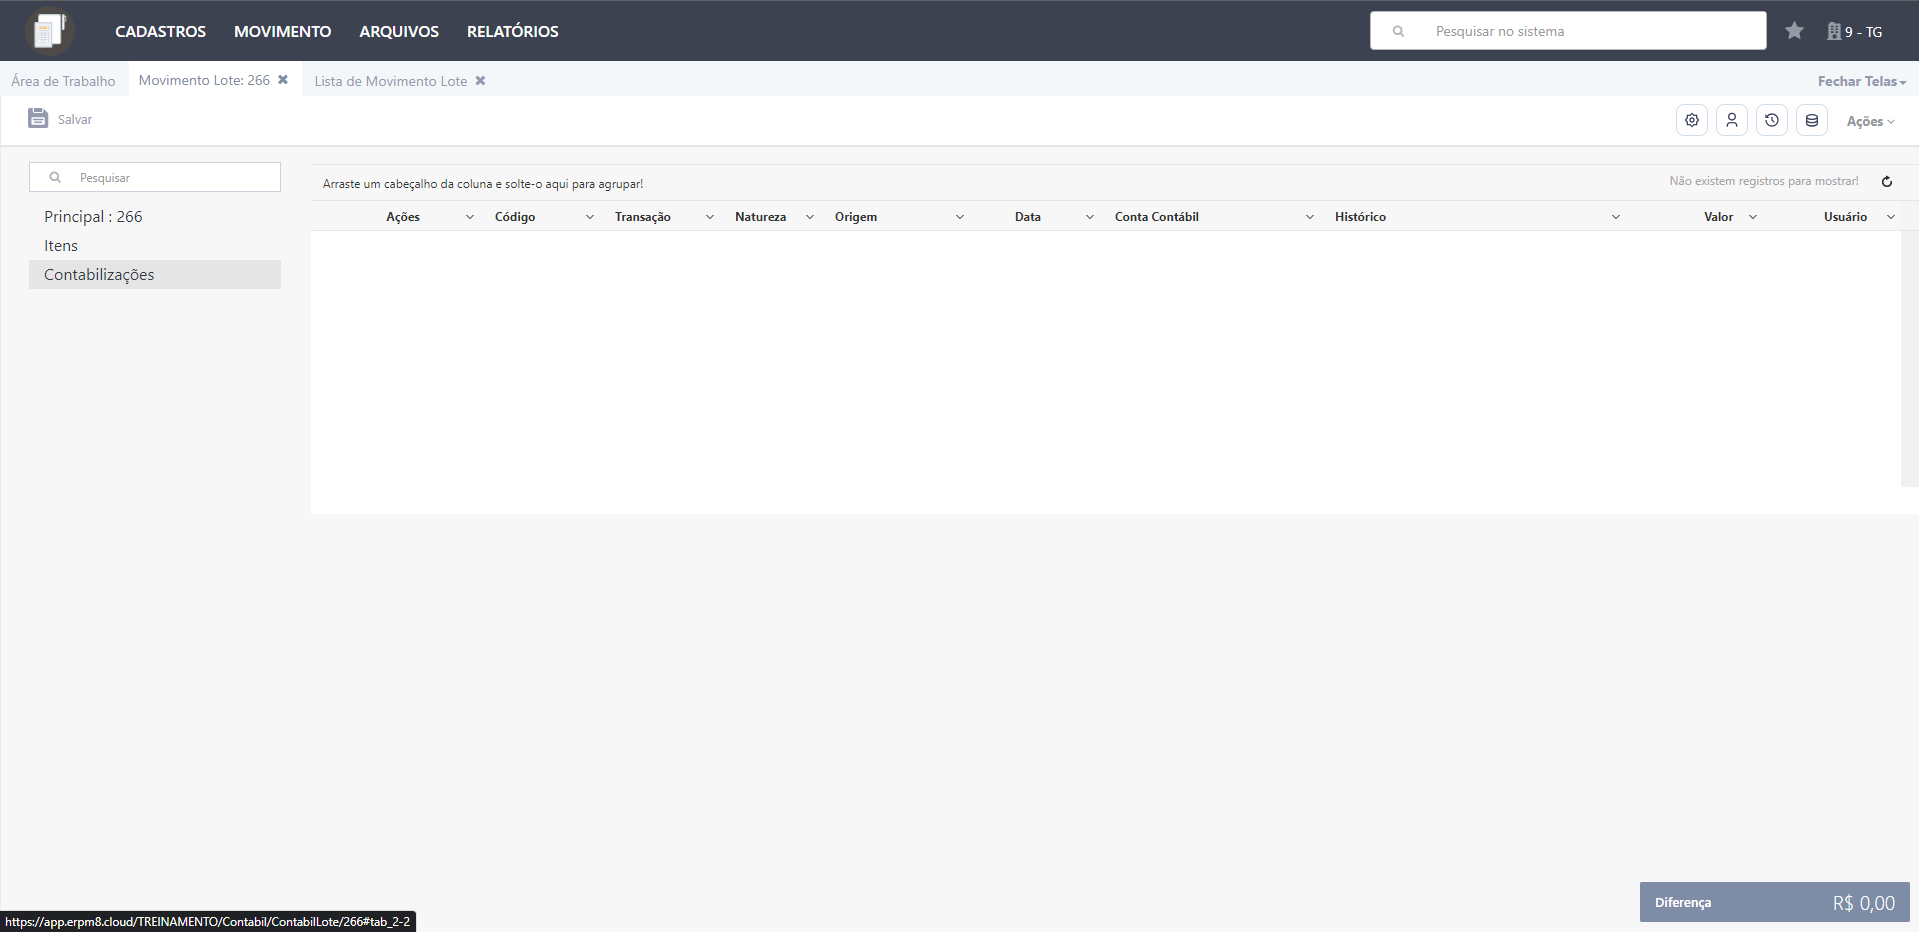
Task: Sort by the Conta Contábil column header
Action: (x=1157, y=217)
